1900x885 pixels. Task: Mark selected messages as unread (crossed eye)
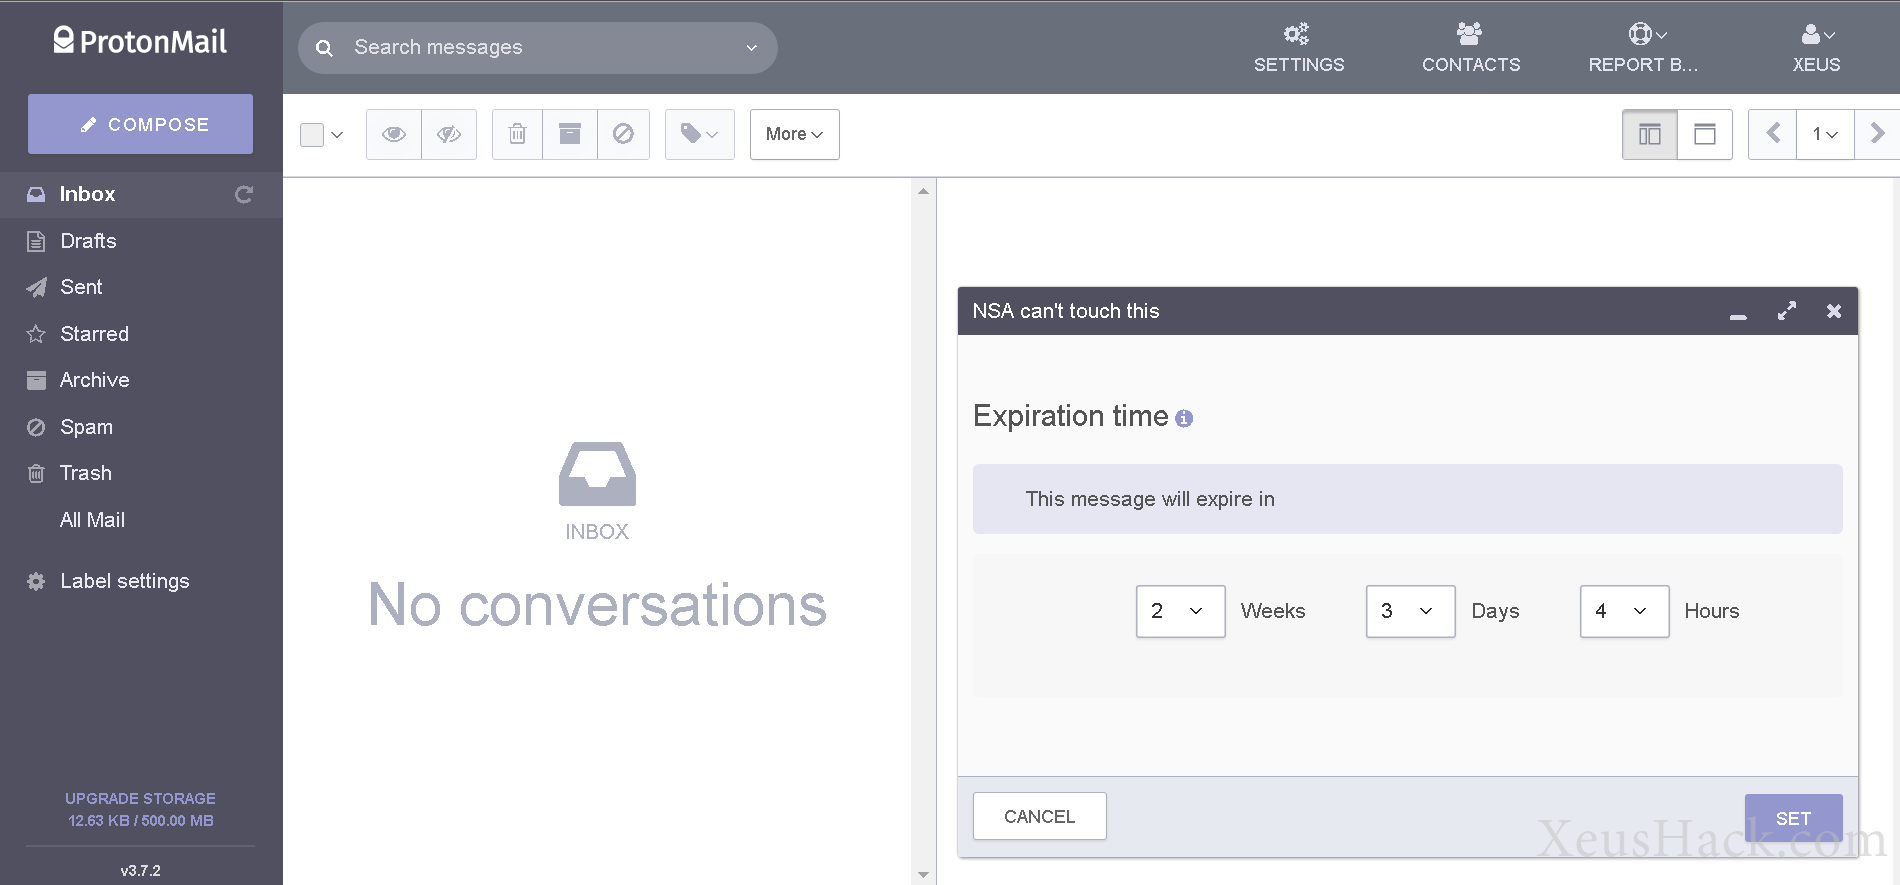click(x=449, y=134)
